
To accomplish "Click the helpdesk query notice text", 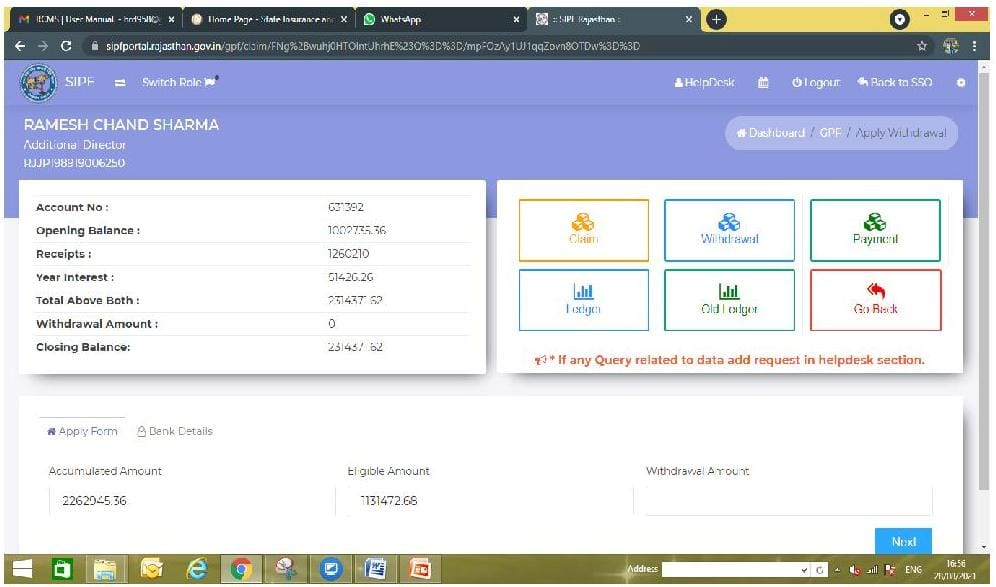I will coord(730,360).
